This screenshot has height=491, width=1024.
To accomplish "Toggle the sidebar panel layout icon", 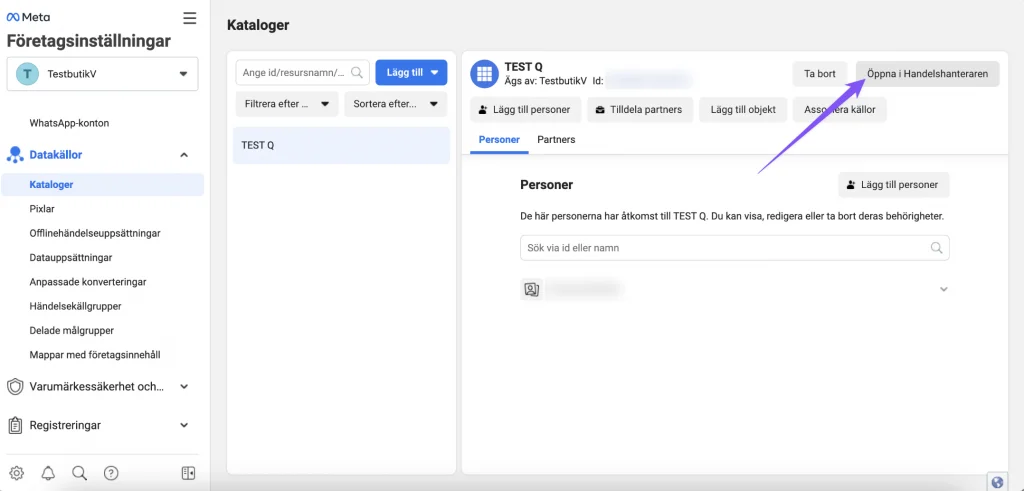I will [x=188, y=473].
